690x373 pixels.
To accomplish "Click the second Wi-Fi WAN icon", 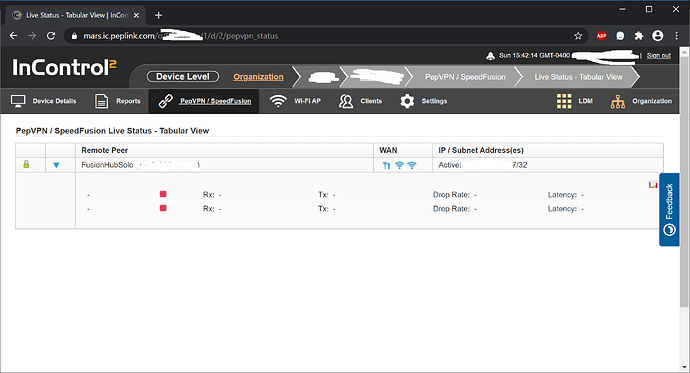I will [411, 165].
